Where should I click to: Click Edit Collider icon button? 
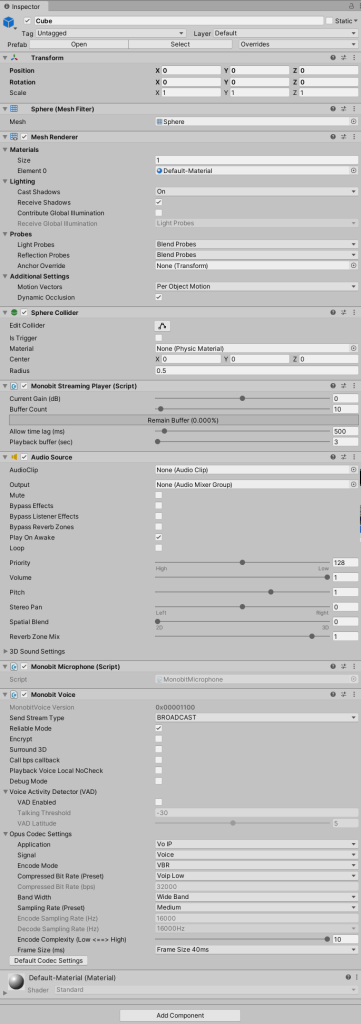[x=163, y=325]
